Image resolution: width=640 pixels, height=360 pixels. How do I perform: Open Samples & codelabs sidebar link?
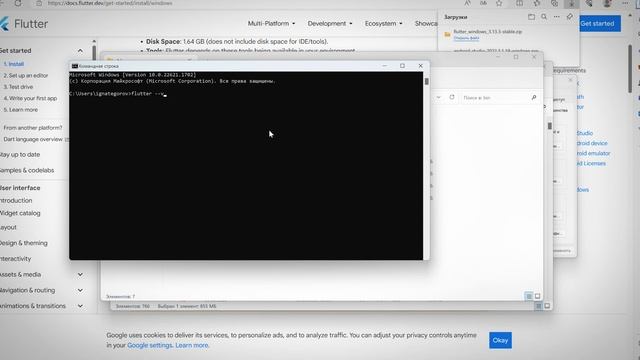(x=27, y=170)
